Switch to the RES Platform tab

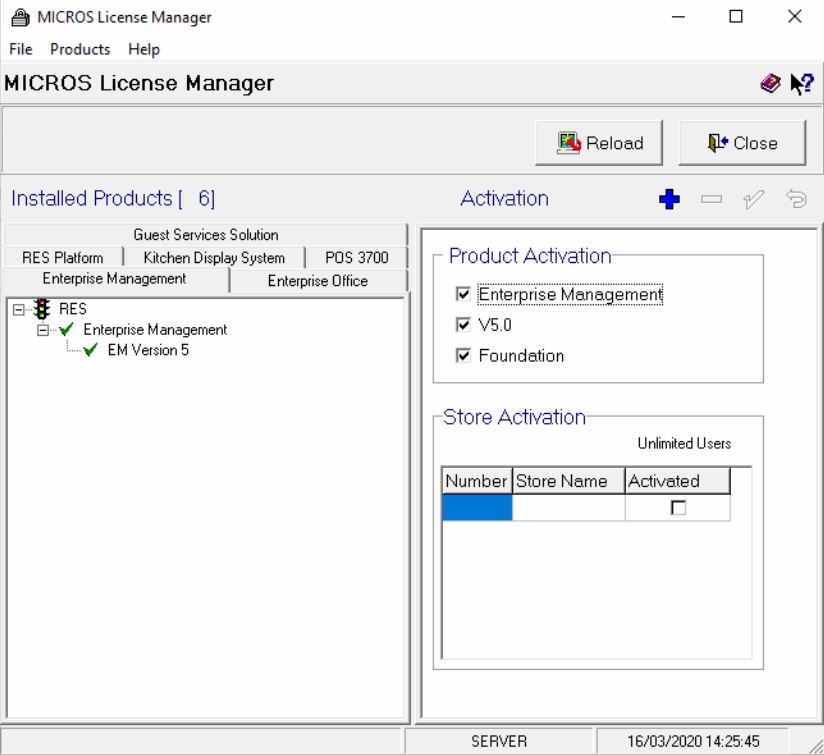(x=63, y=257)
